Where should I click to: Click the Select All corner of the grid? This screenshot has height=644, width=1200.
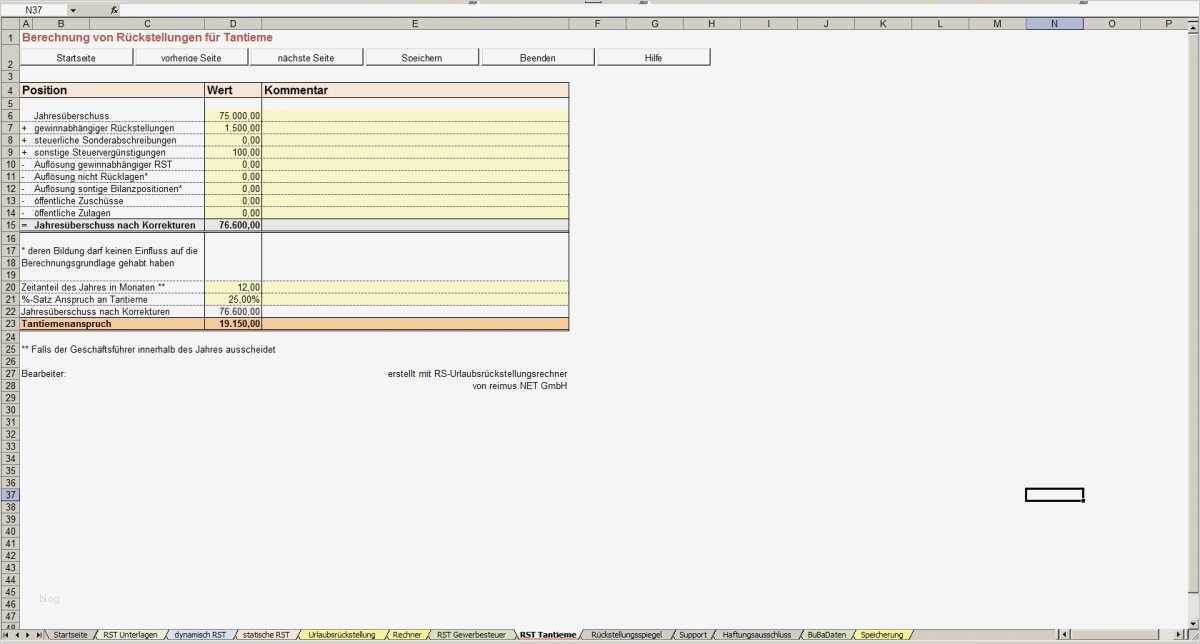tap(9, 23)
